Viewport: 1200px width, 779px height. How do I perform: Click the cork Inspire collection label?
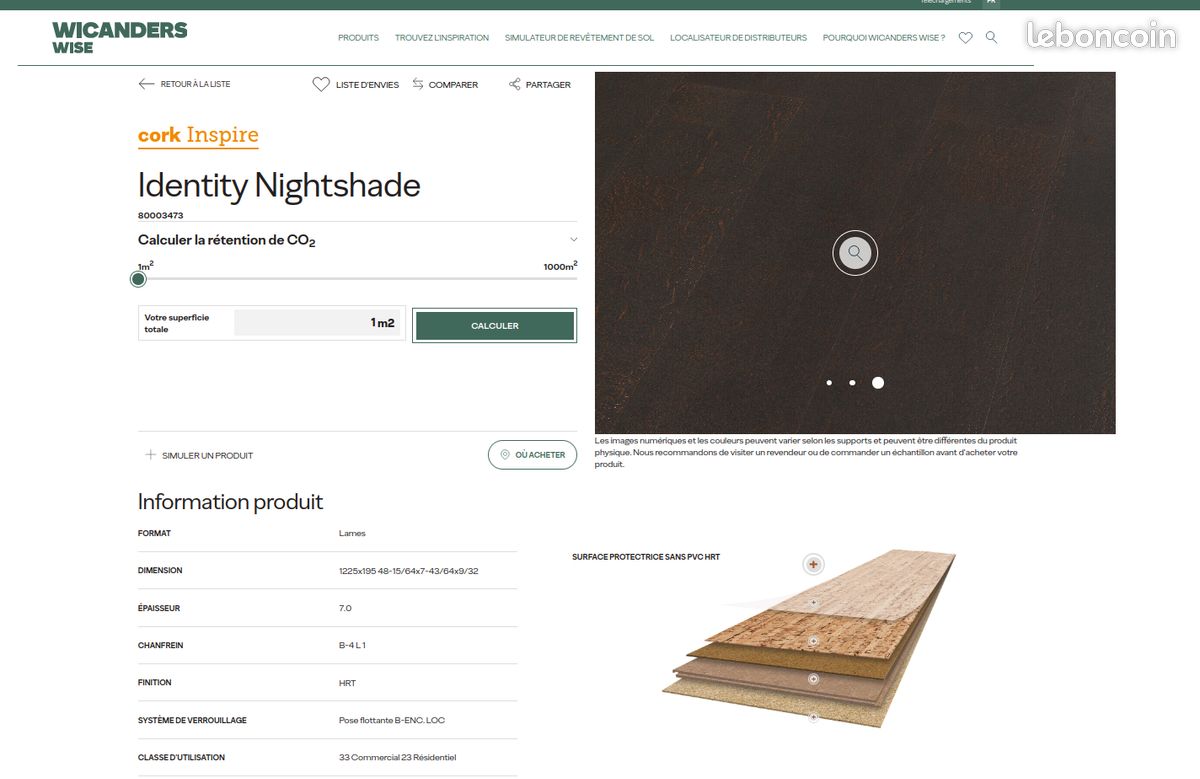click(x=198, y=135)
